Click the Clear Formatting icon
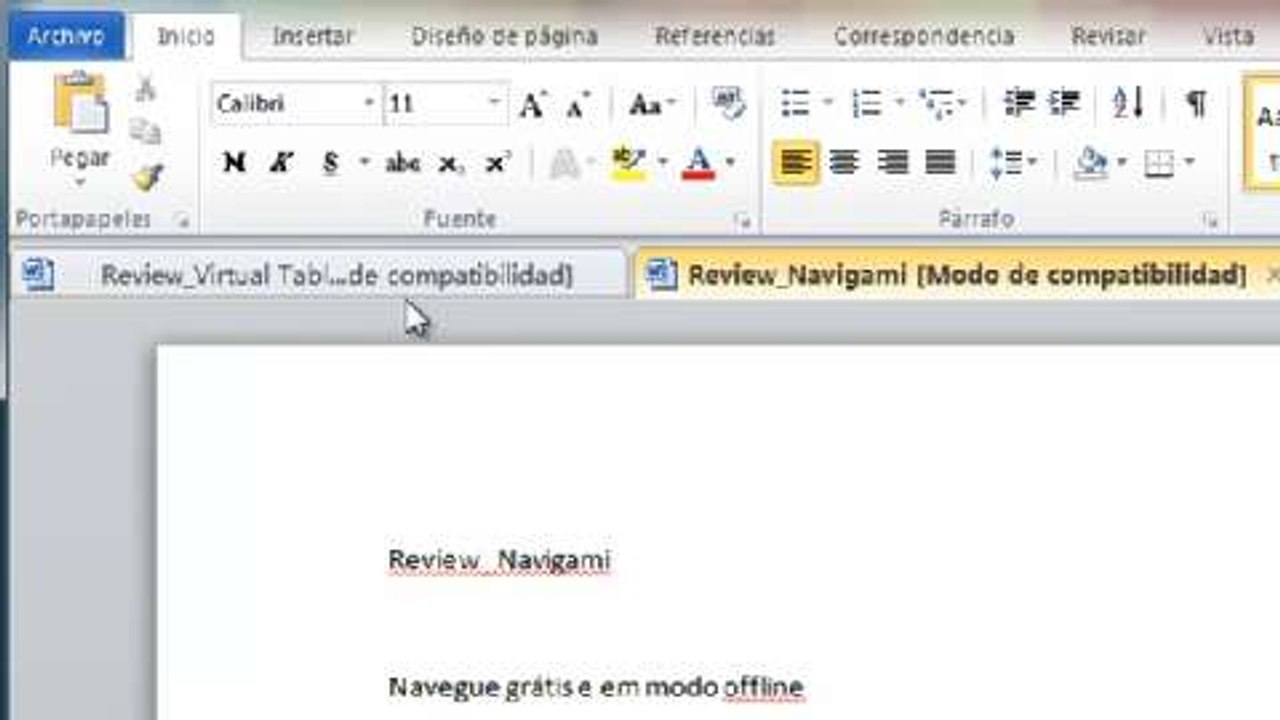The width and height of the screenshot is (1280, 720). click(x=728, y=104)
